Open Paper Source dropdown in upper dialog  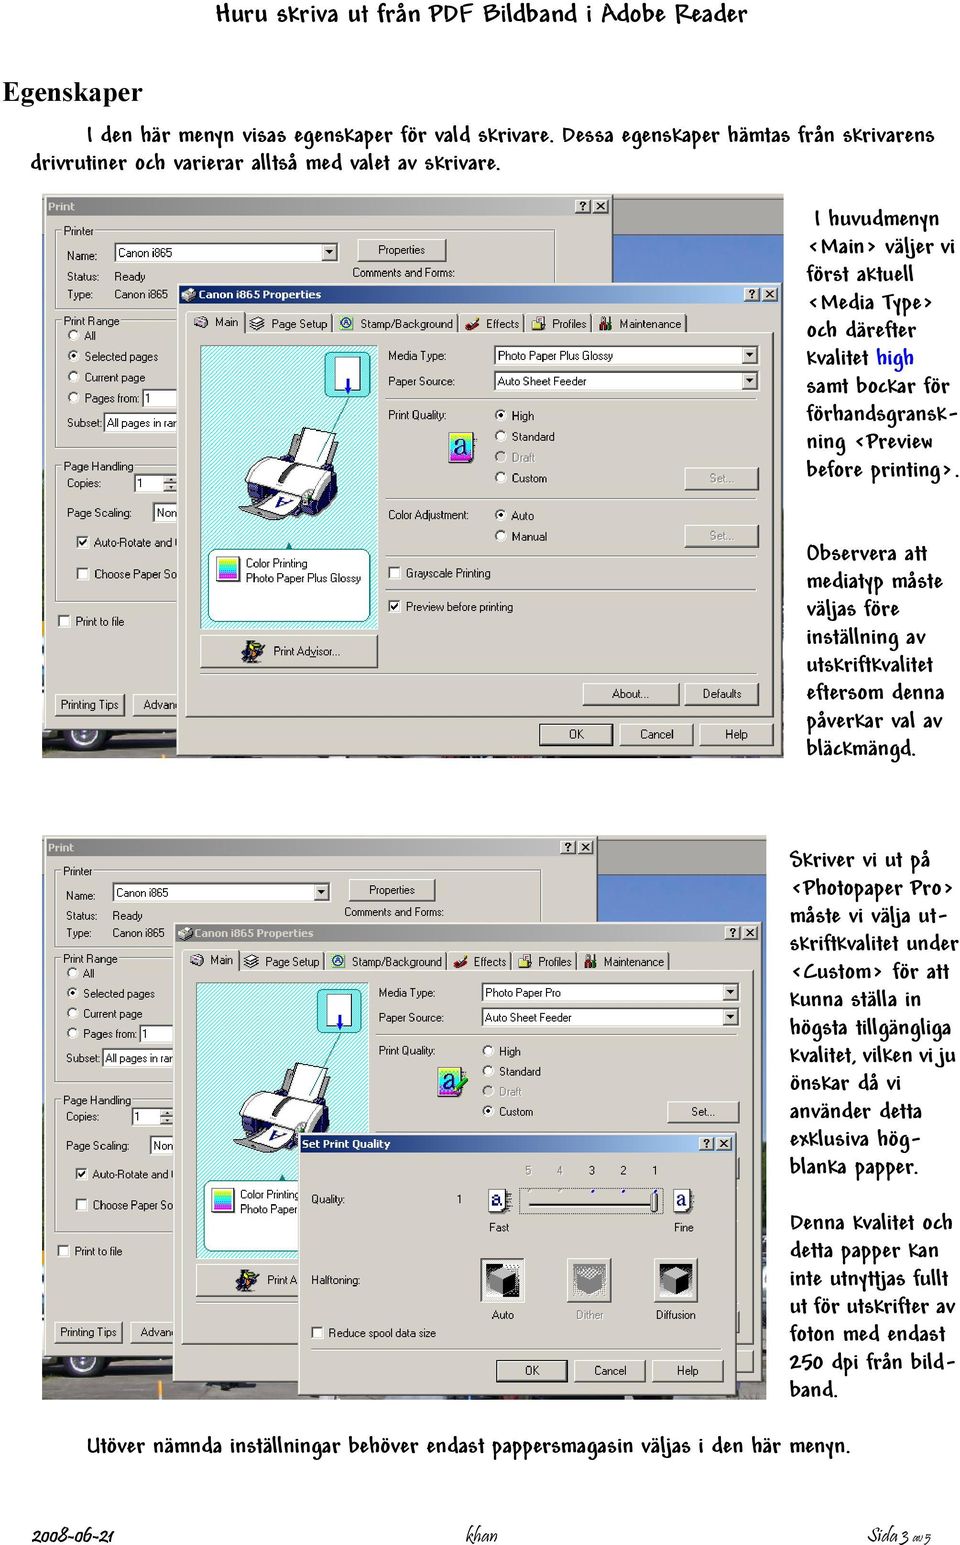[x=750, y=381]
